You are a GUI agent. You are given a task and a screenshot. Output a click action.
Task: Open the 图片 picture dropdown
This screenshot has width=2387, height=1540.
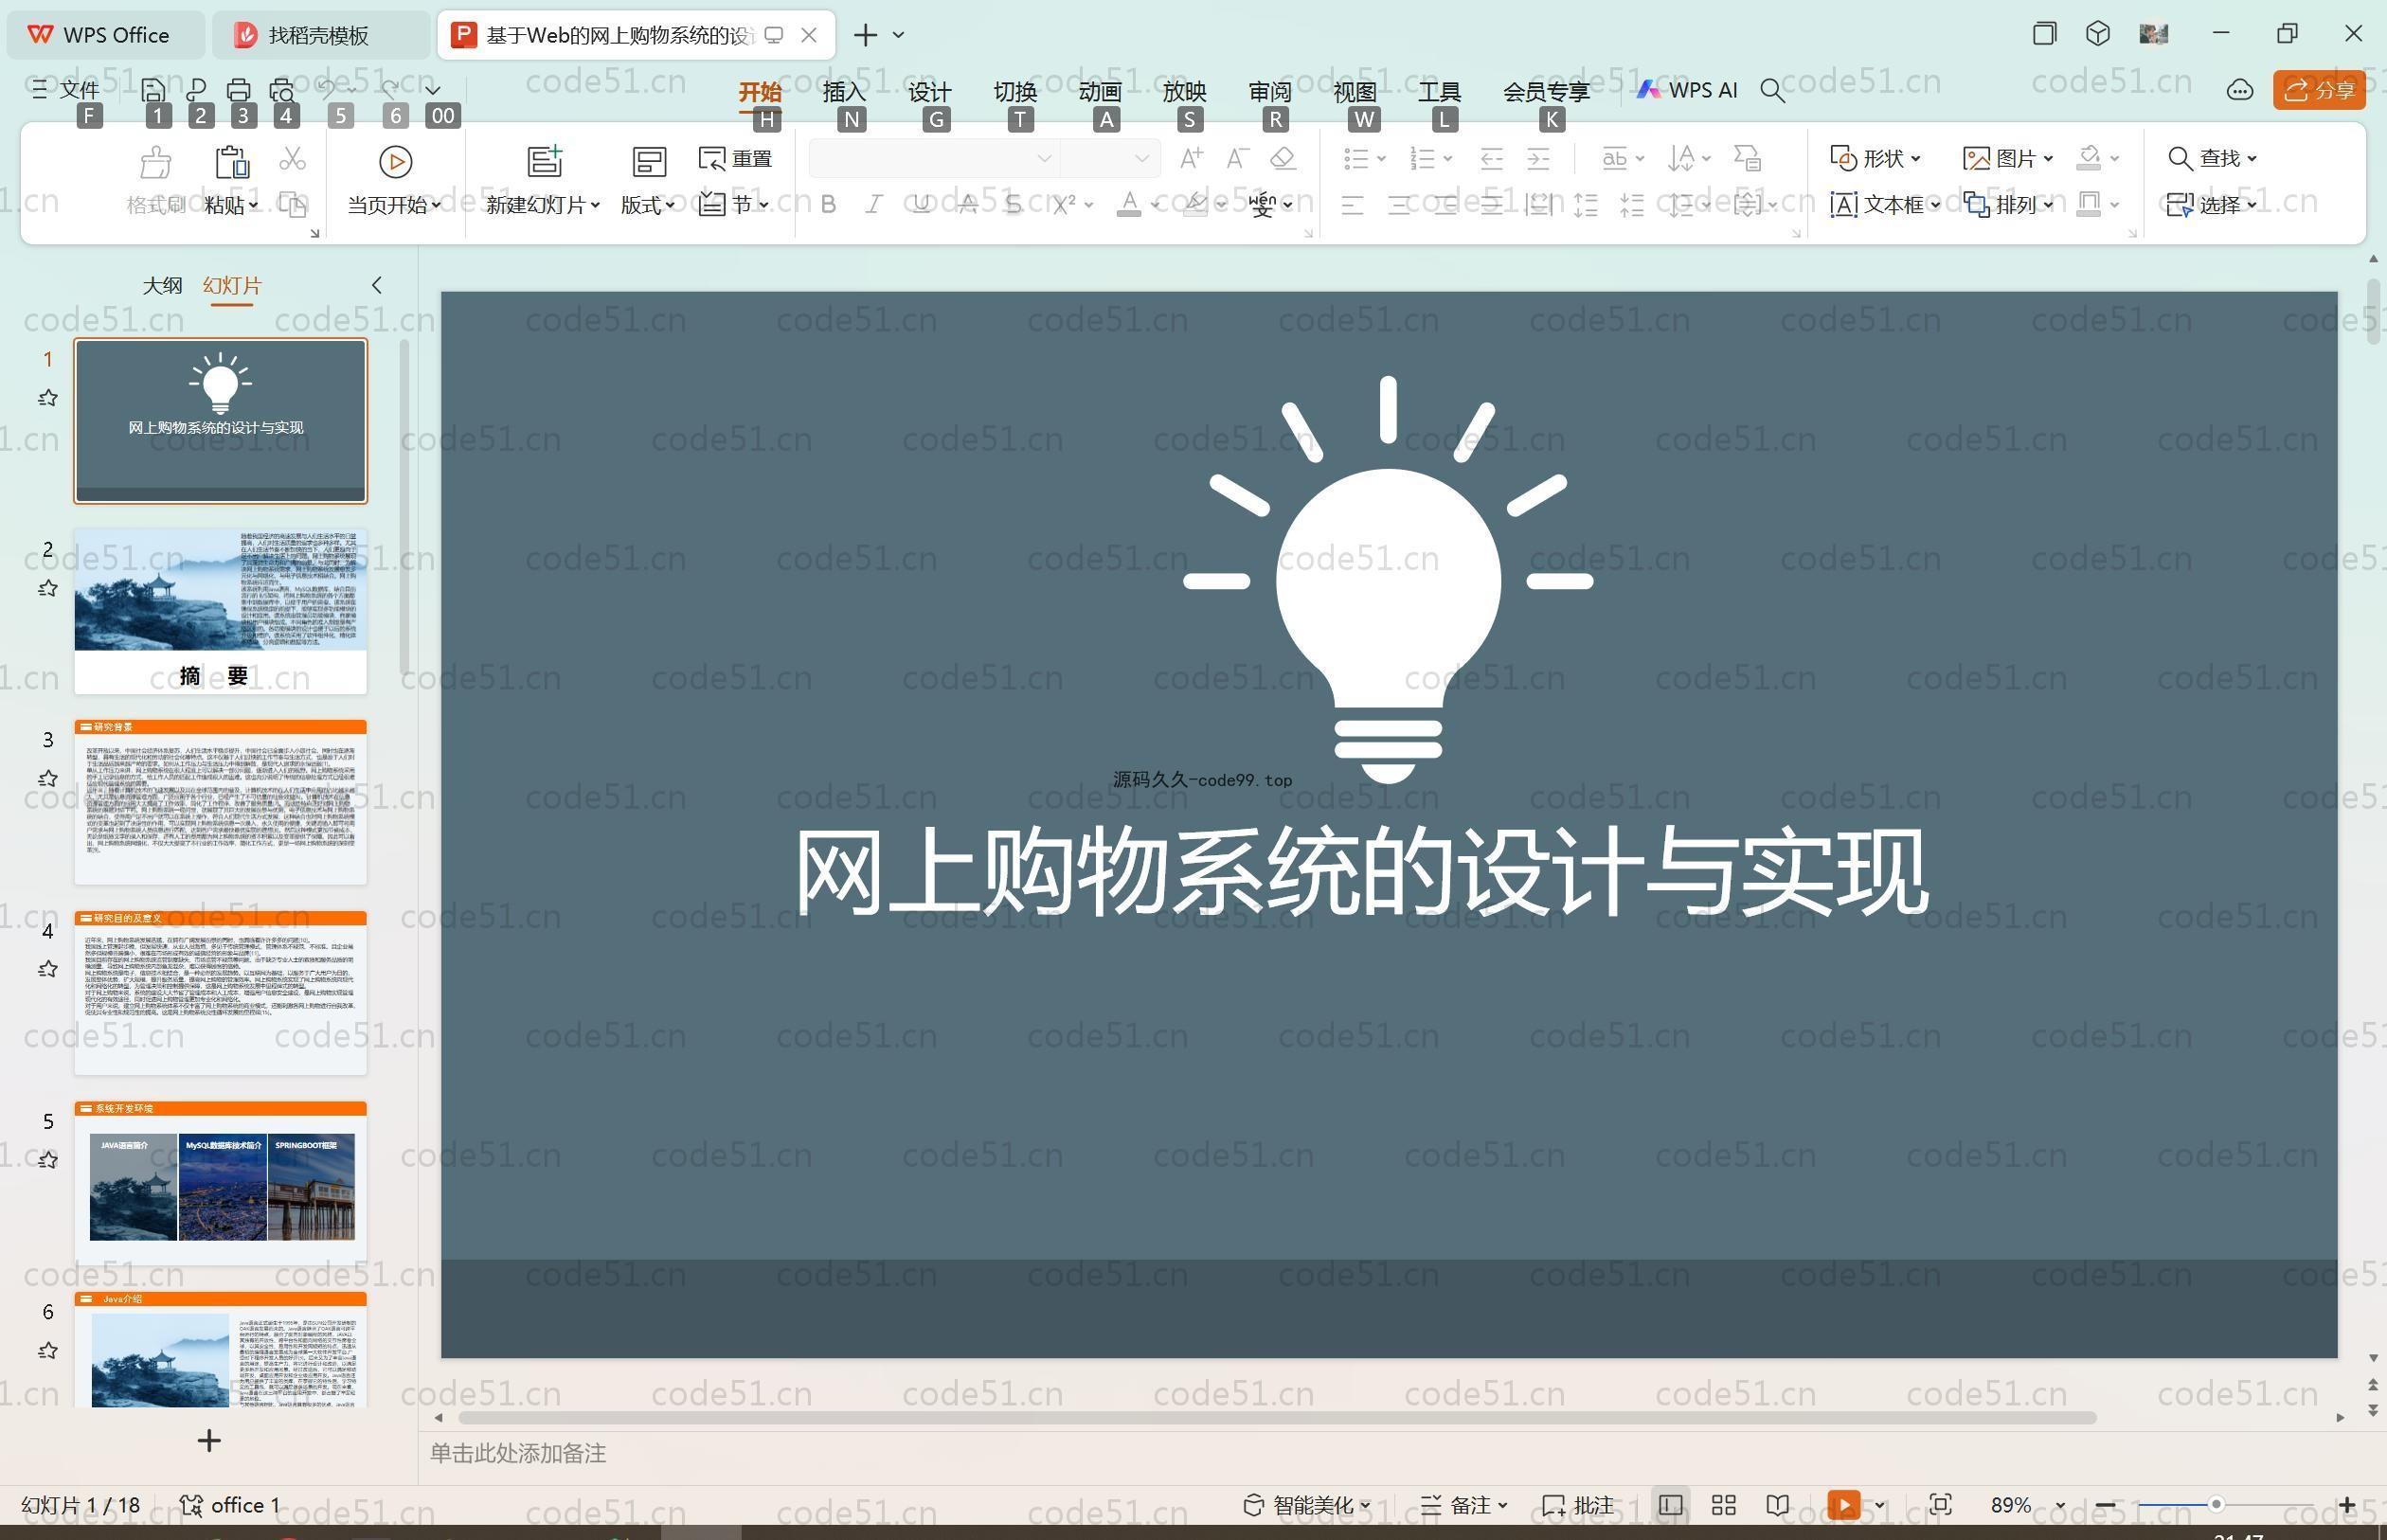[x=2008, y=158]
